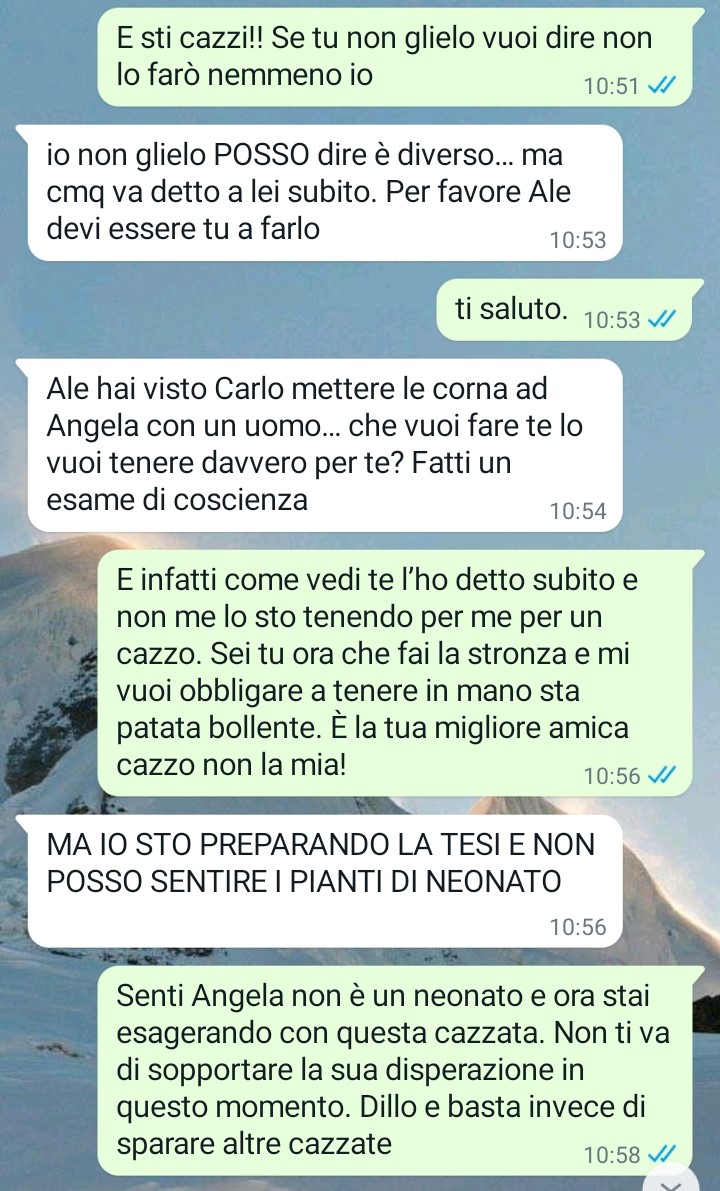The image size is (720, 1191).
Task: Click the 10:56 timestamp under the all-caps message
Action: [578, 927]
